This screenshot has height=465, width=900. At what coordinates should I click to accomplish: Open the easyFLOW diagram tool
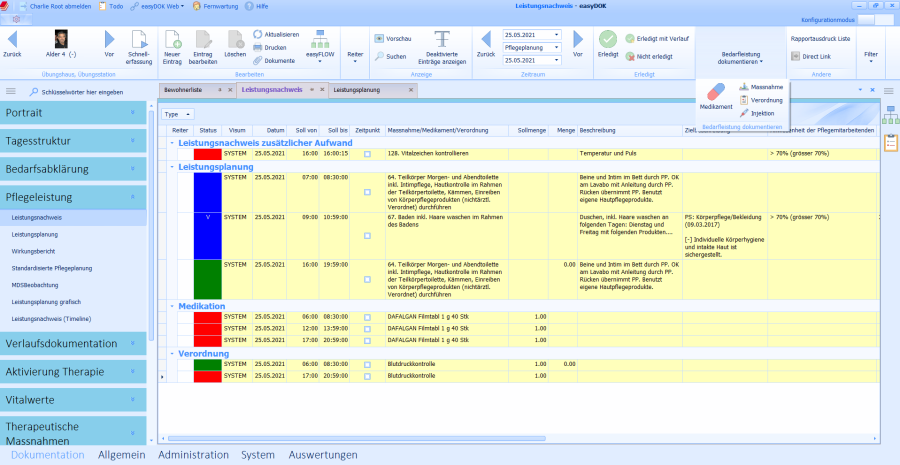point(319,41)
